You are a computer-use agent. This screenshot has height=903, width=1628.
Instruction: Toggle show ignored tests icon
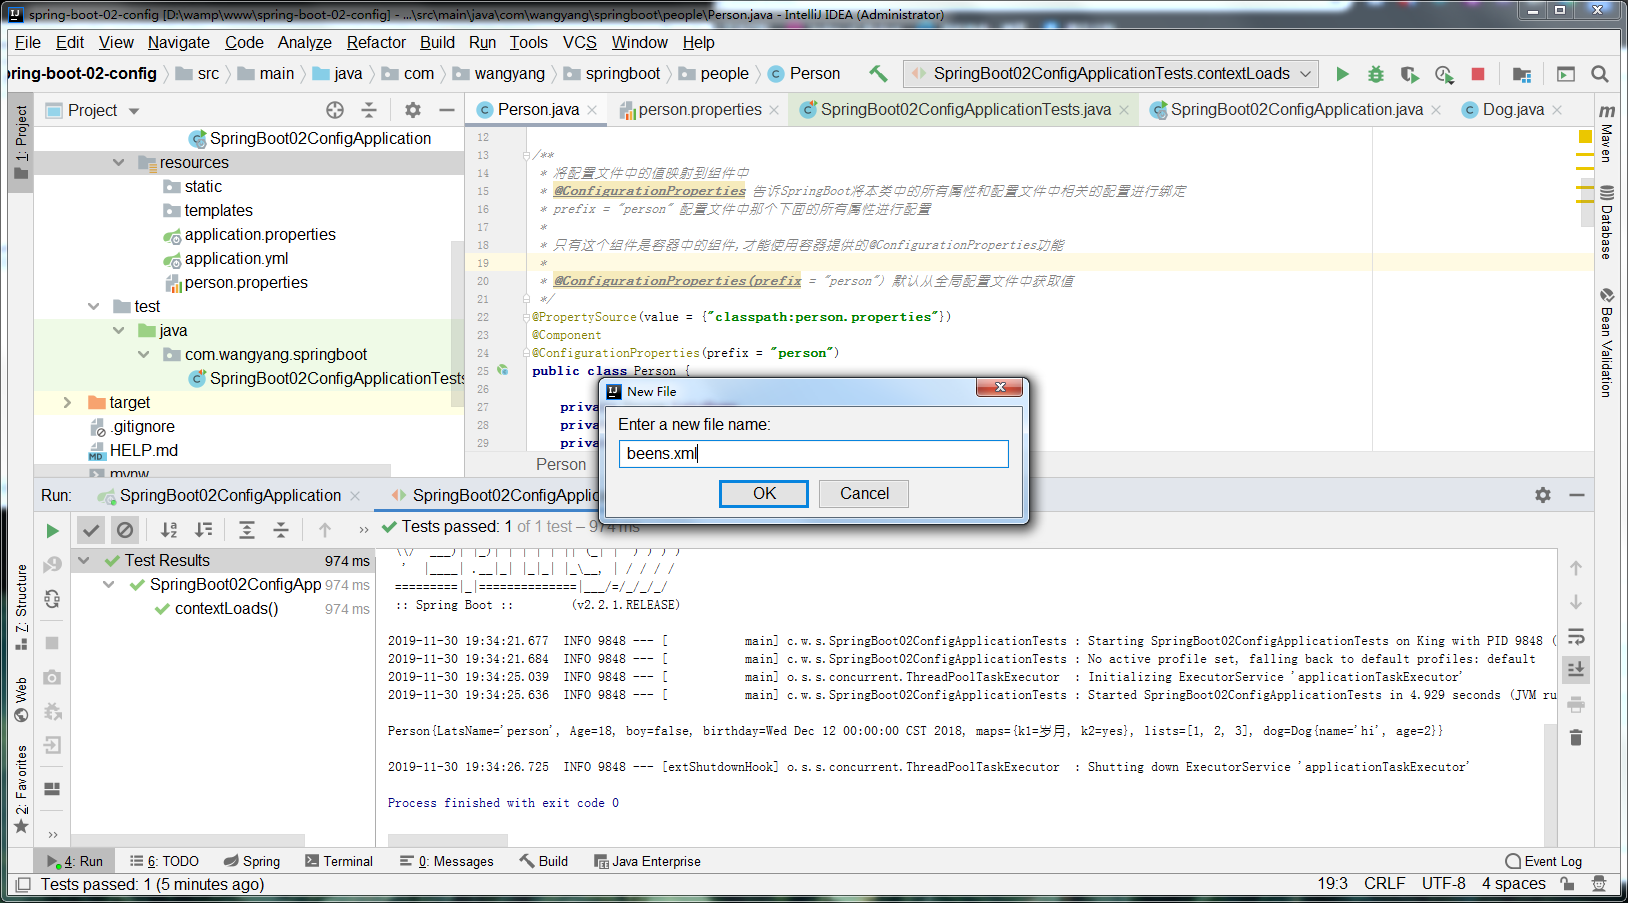point(125,530)
